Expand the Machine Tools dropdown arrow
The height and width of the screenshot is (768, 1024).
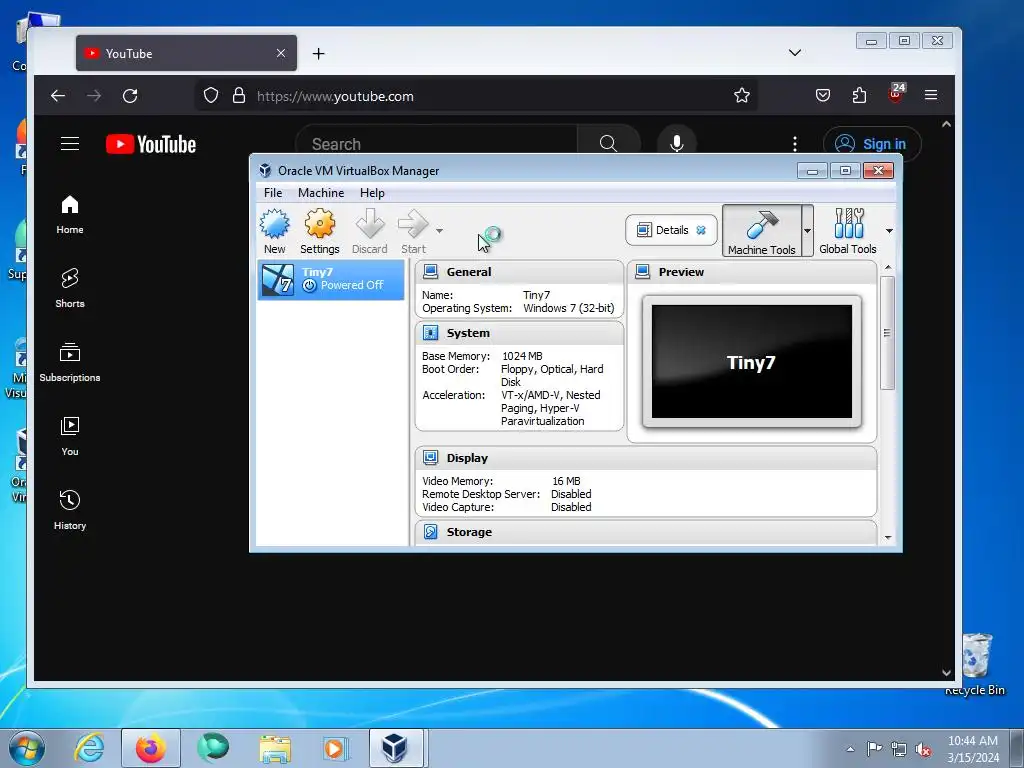point(807,231)
